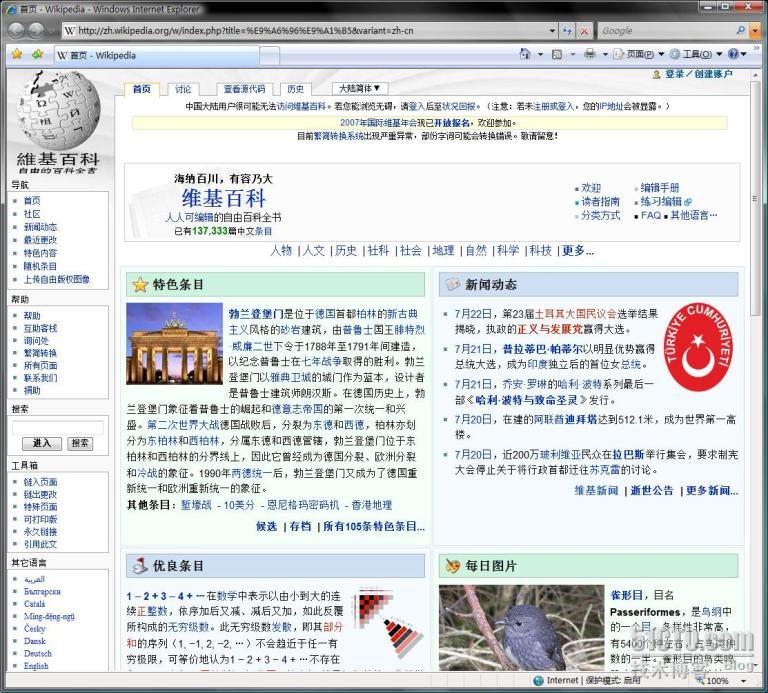Image resolution: width=768 pixels, height=693 pixels.
Task: Open the 编辑手册 link
Action: click(x=660, y=188)
